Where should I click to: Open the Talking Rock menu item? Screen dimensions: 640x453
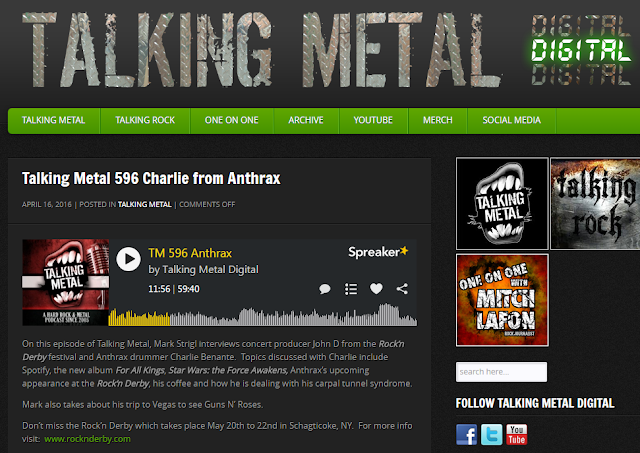145,120
